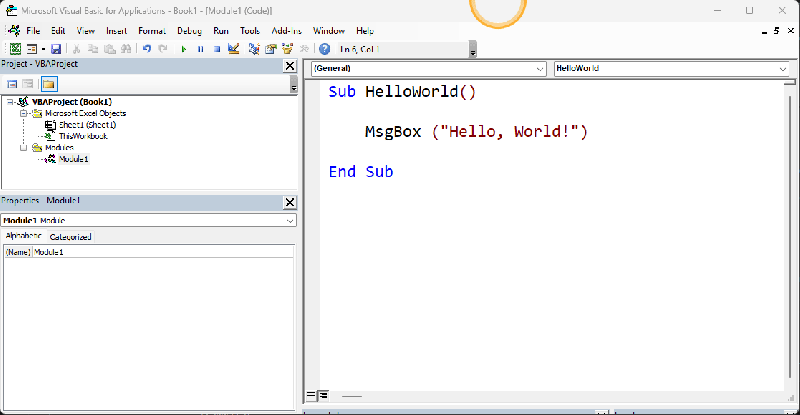This screenshot has width=800, height=415.
Task: Close the Project - VBAProject pane
Action: point(290,66)
